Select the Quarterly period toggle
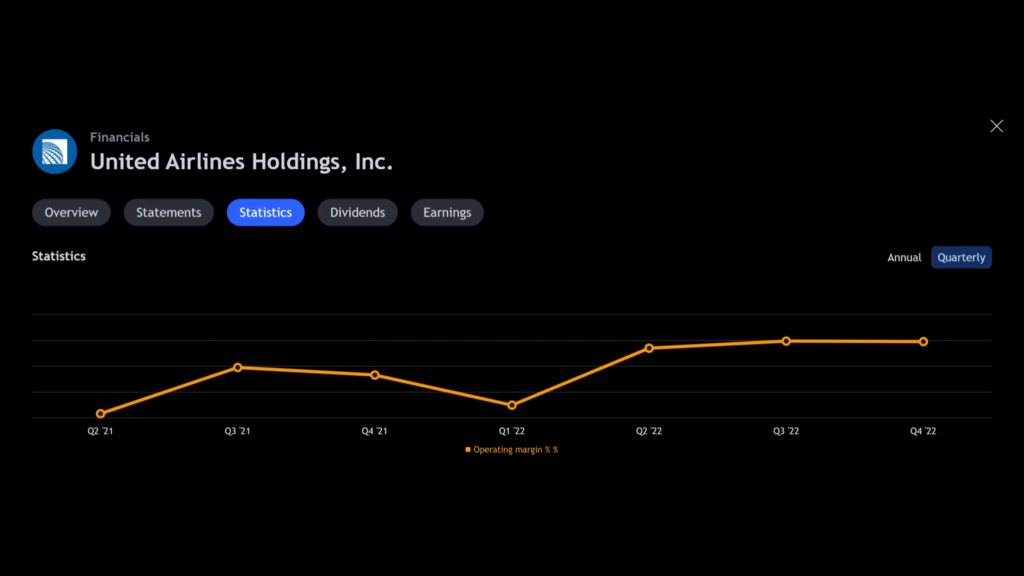1024x576 pixels. tap(961, 257)
